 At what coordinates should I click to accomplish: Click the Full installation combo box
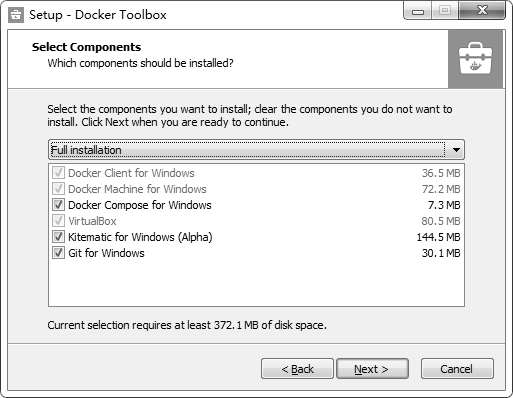coord(256,150)
